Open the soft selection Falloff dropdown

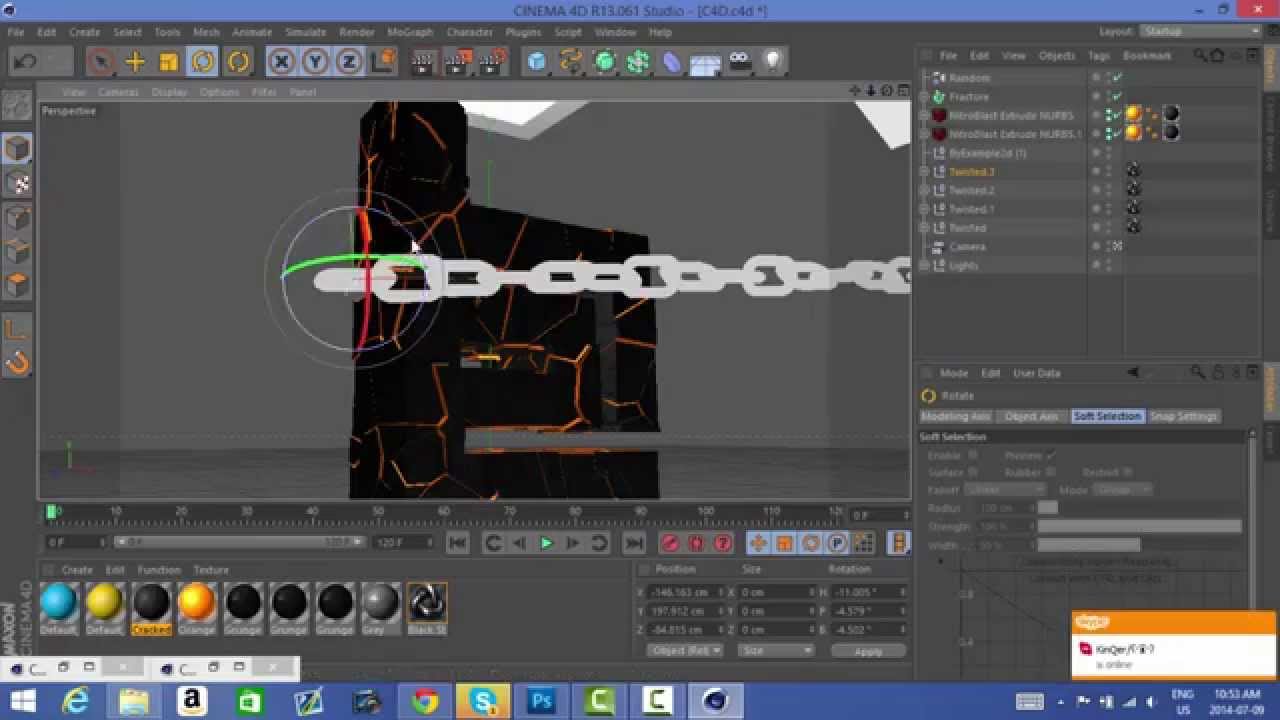[x=1004, y=490]
